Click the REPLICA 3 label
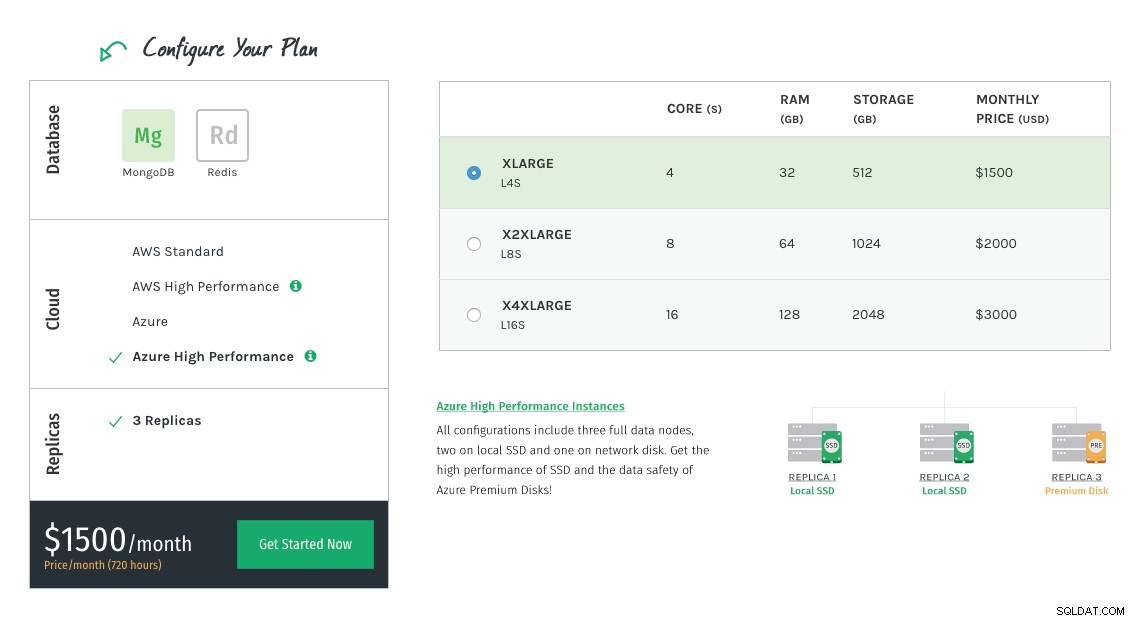Image resolution: width=1134 pixels, height=621 pixels. pos(1076,477)
